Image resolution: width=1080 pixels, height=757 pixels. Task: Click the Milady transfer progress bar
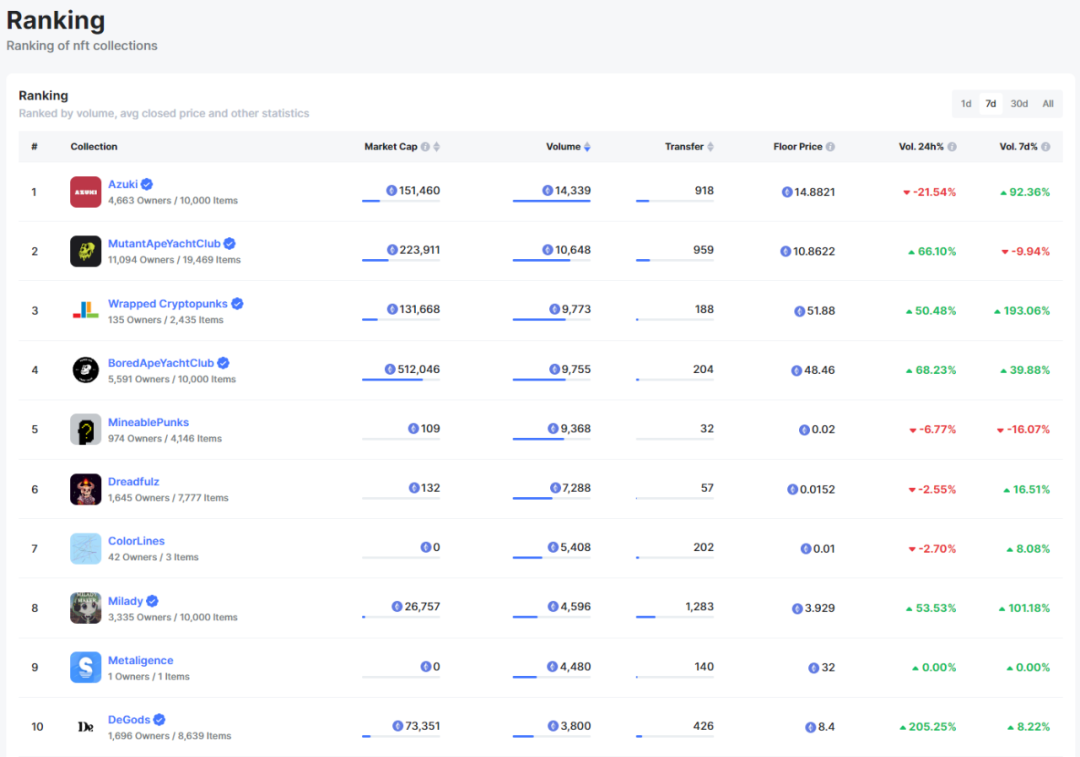coord(674,617)
